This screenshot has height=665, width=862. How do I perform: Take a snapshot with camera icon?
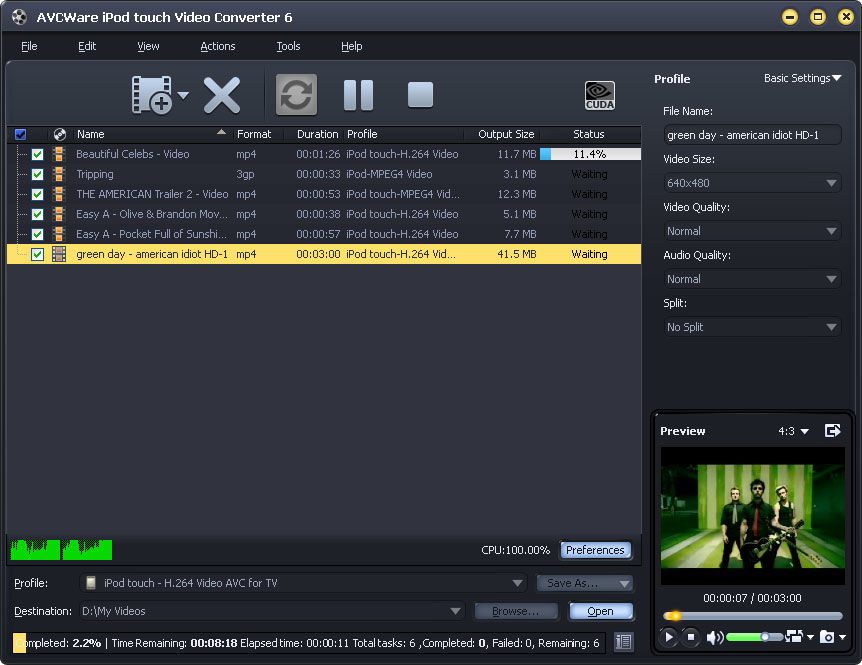[x=827, y=637]
